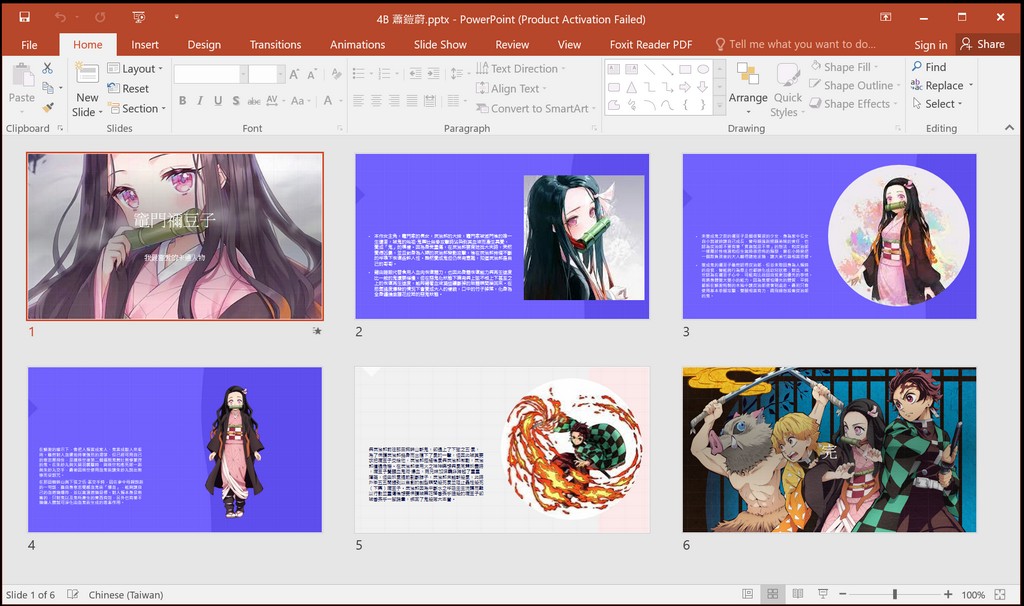
Task: Switch to the Slide Show tab
Action: point(440,44)
